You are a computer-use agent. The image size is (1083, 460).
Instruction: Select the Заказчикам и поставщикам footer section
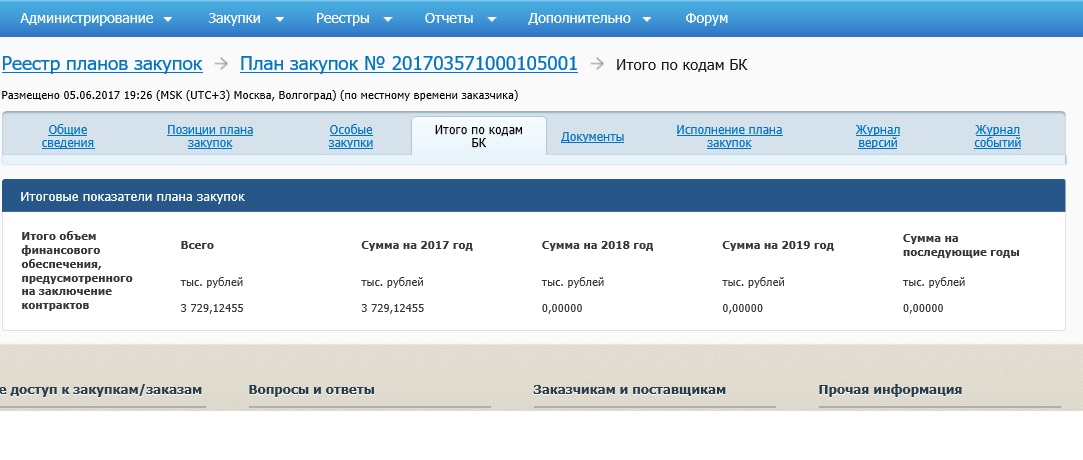629,390
